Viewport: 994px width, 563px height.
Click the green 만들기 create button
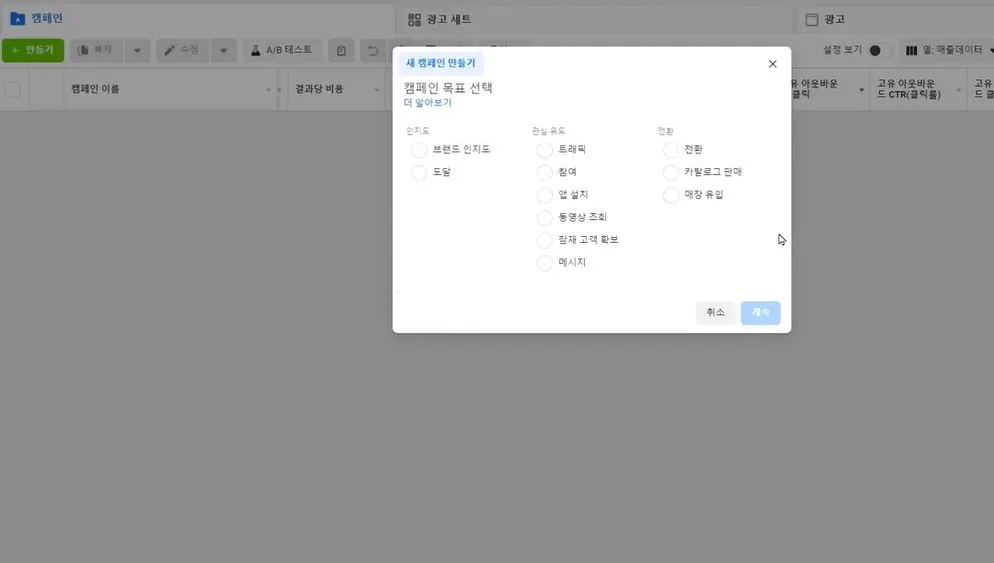33,50
